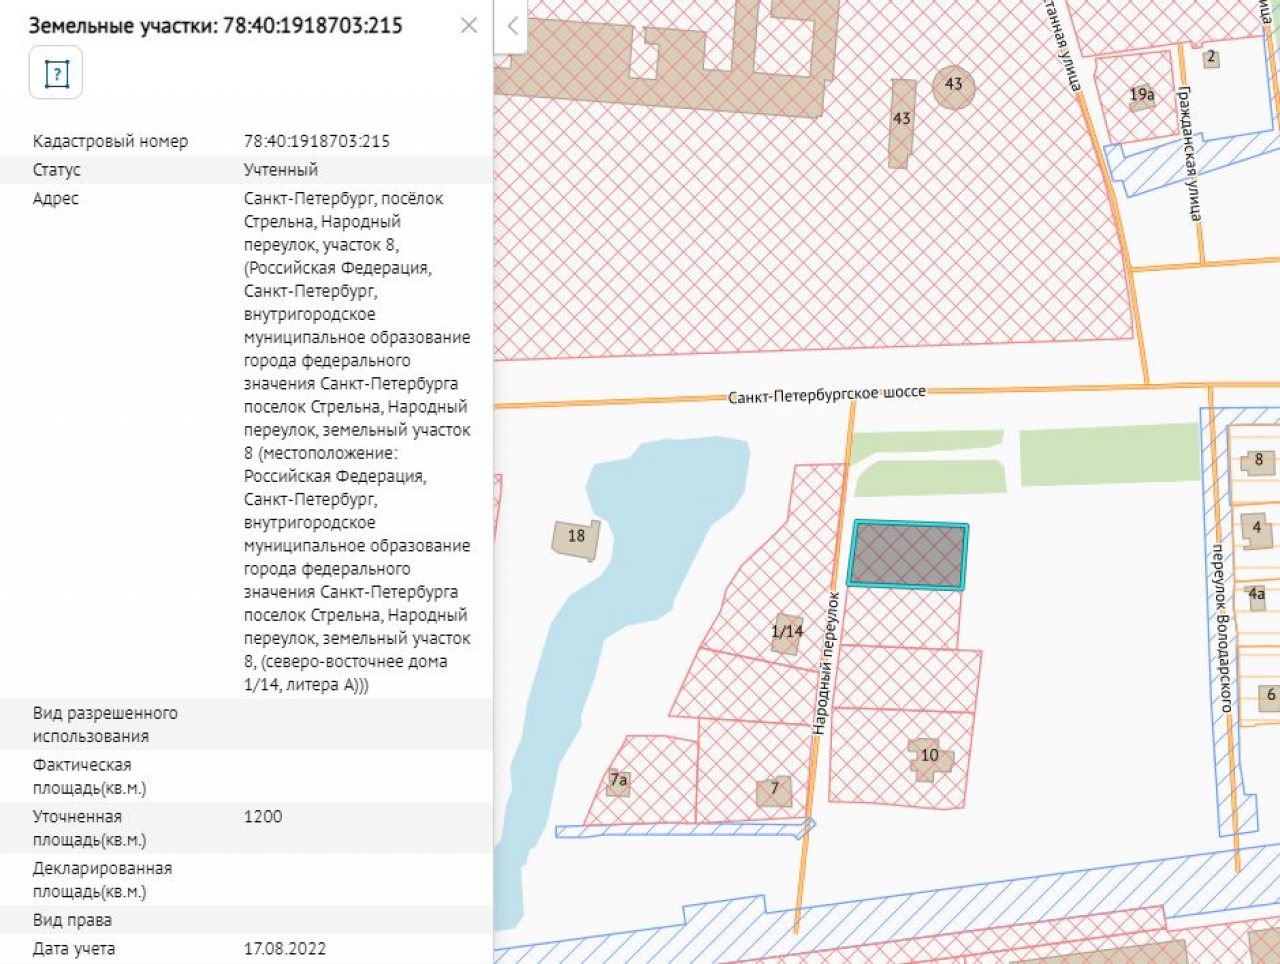Viewport: 1280px width, 964px height.
Task: Click the registration date 17.08.2022
Action: coord(285,948)
